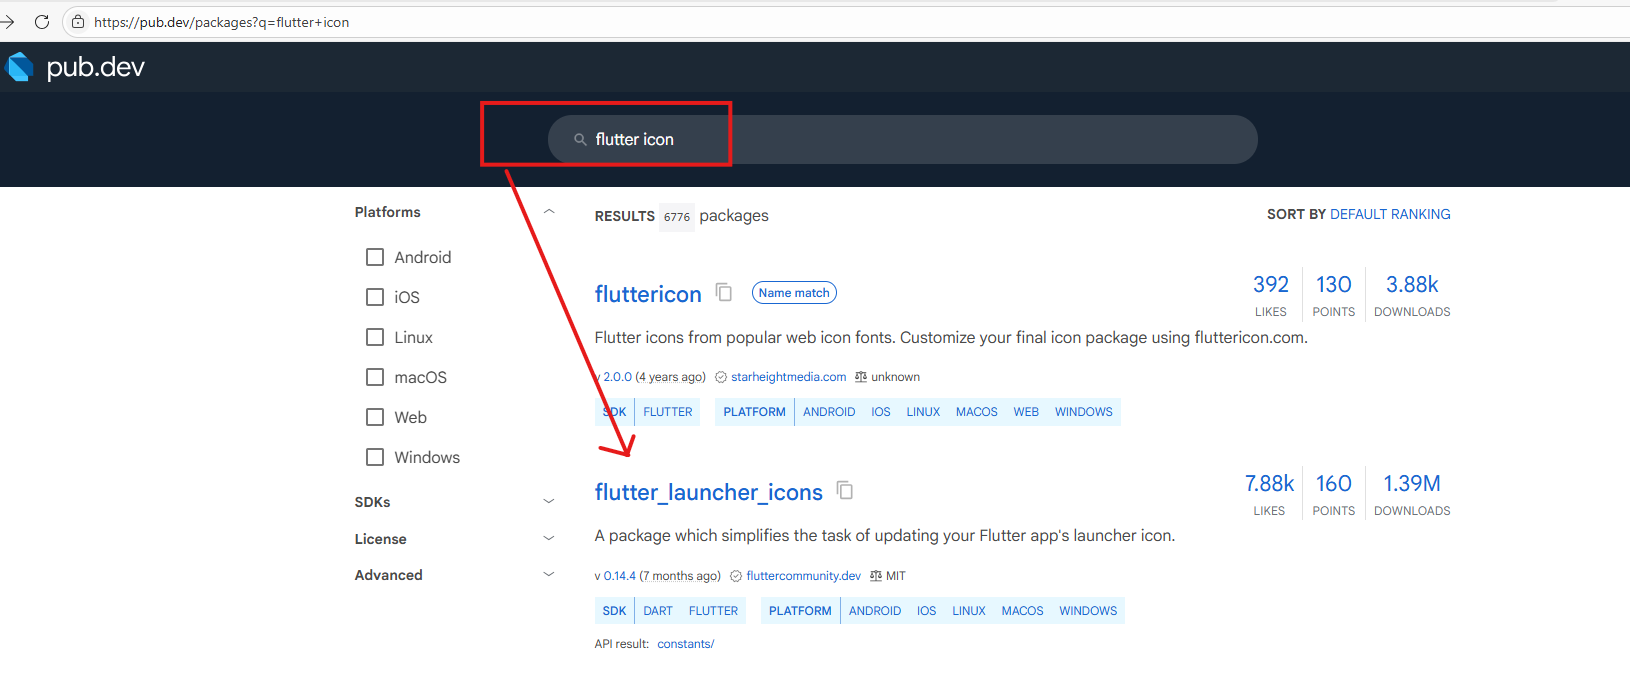Select the FLUTTER SDK tag under fluttericon
Screen dimensions: 1630x689
click(667, 412)
